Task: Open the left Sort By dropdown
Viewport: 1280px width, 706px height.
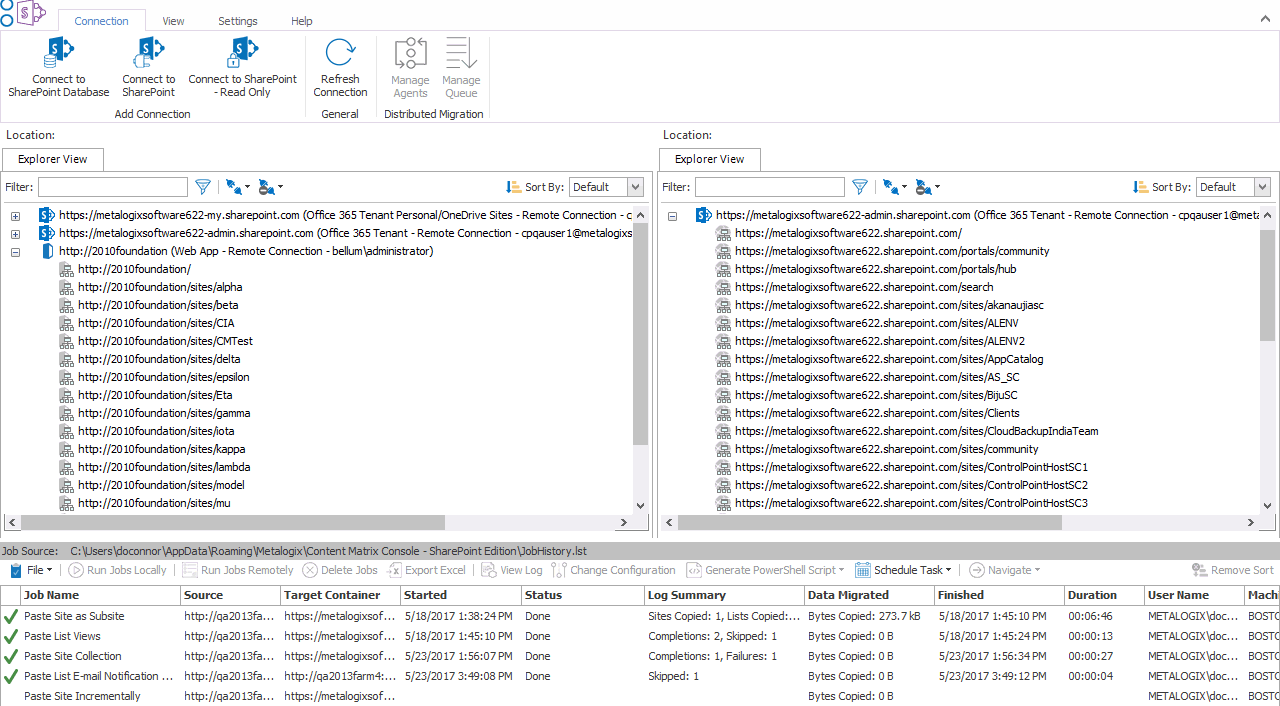Action: (635, 187)
